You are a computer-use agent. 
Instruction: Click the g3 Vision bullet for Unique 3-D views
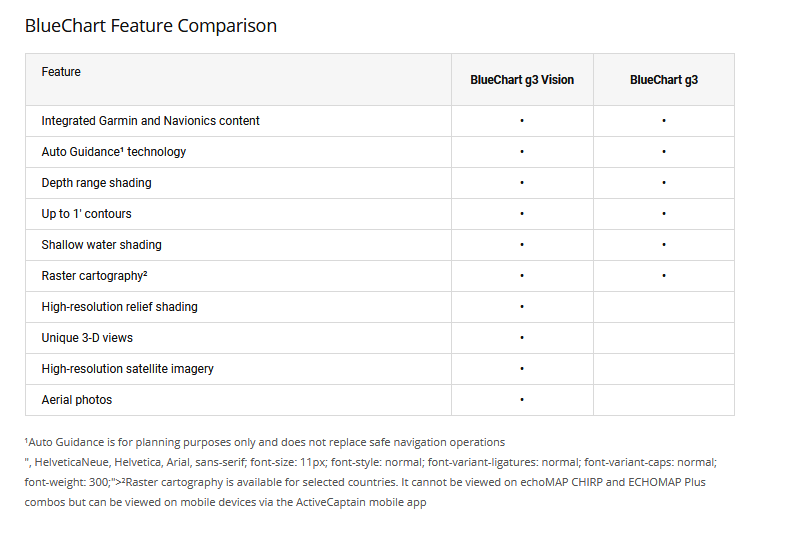pyautogui.click(x=522, y=338)
